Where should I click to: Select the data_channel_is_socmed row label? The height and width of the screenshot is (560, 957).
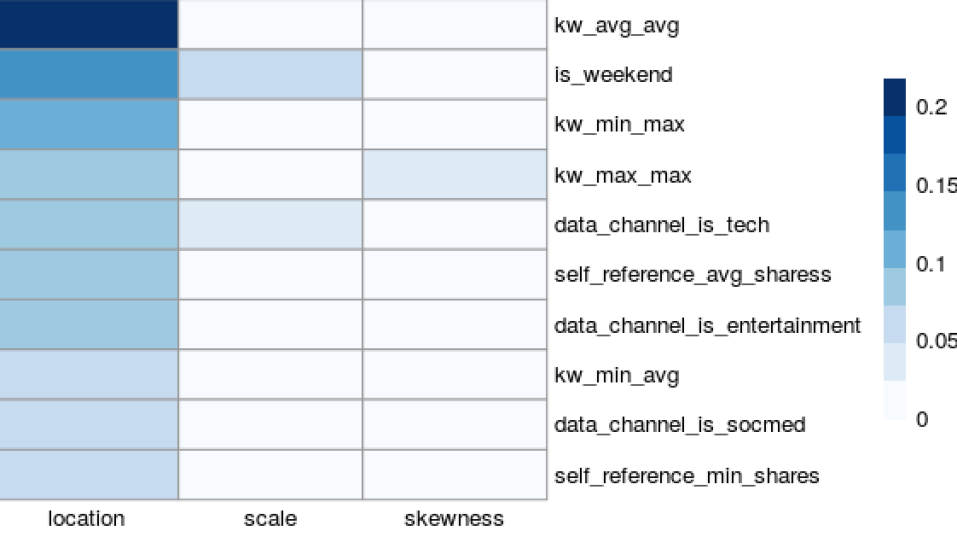(679, 425)
